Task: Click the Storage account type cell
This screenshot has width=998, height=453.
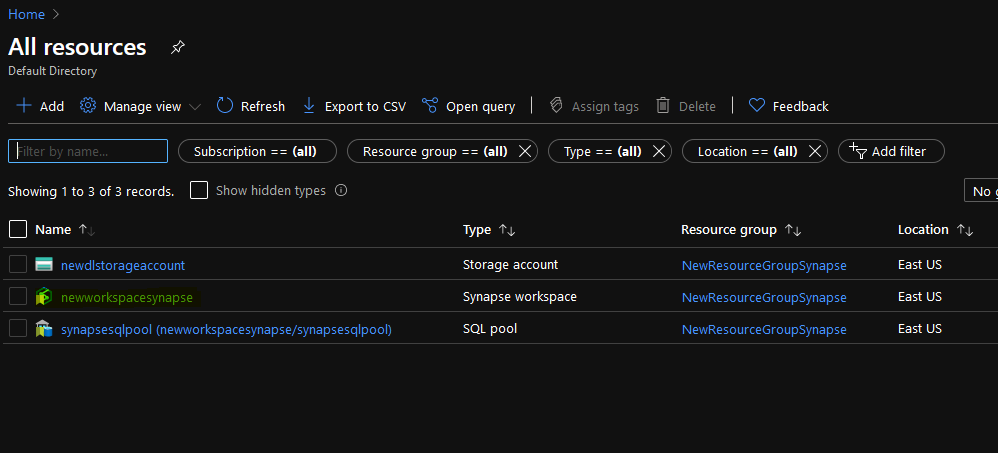Action: pos(510,264)
